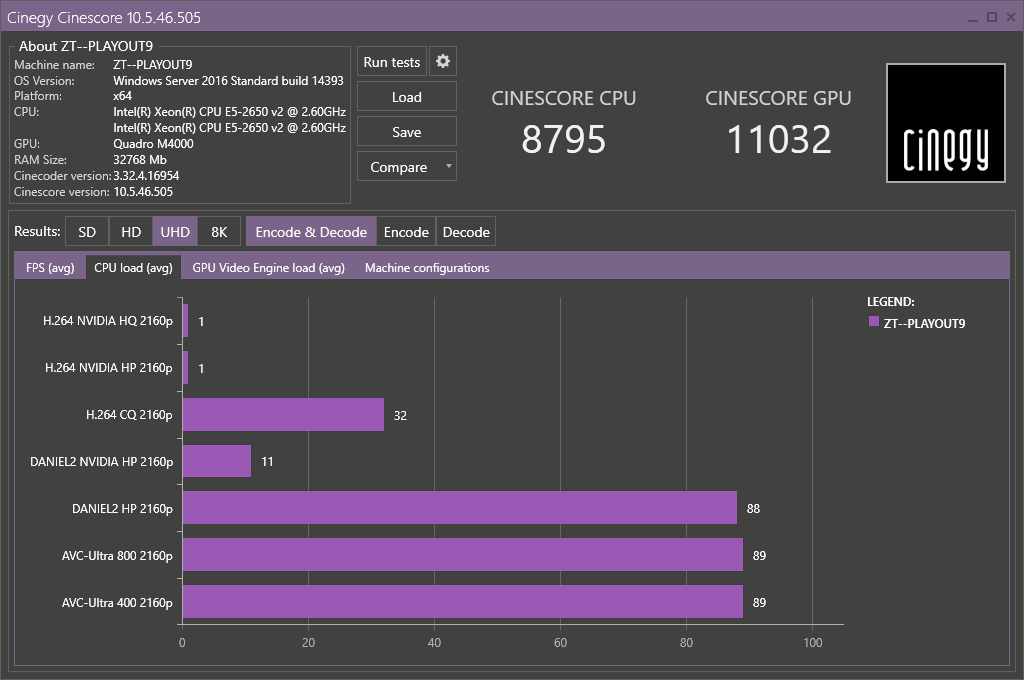Click the Compare button
This screenshot has height=680, width=1024.
point(398,167)
